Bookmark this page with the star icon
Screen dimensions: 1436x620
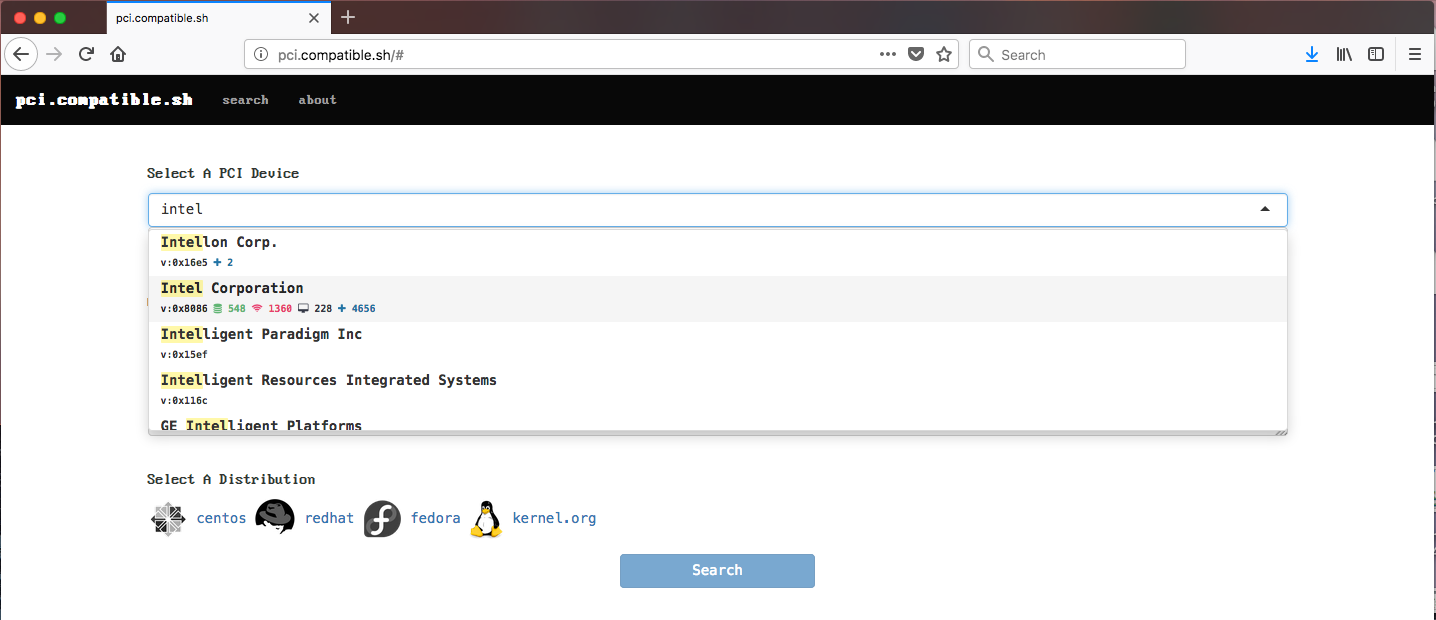click(x=943, y=54)
